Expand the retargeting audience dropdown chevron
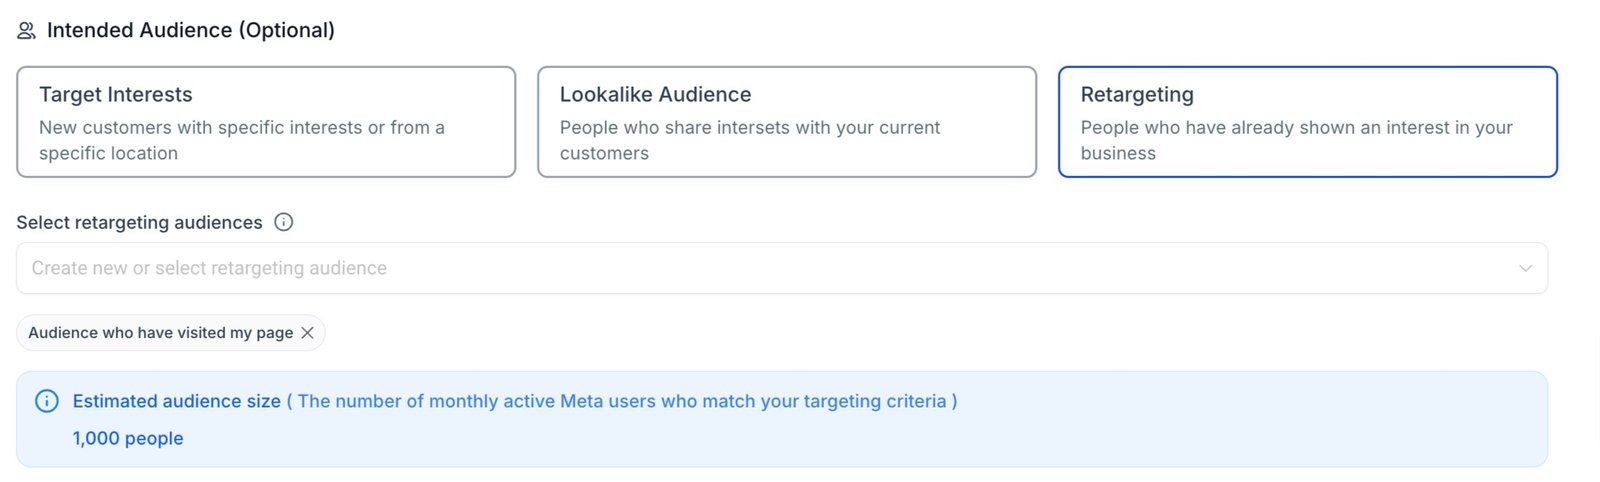Image resolution: width=1600 pixels, height=482 pixels. 1525,268
